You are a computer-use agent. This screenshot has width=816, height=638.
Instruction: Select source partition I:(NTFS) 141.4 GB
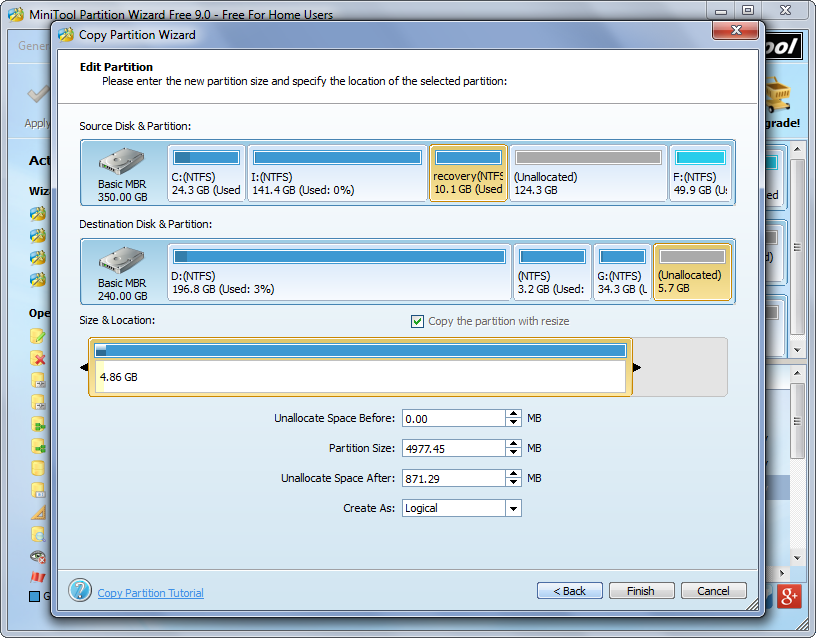point(337,173)
